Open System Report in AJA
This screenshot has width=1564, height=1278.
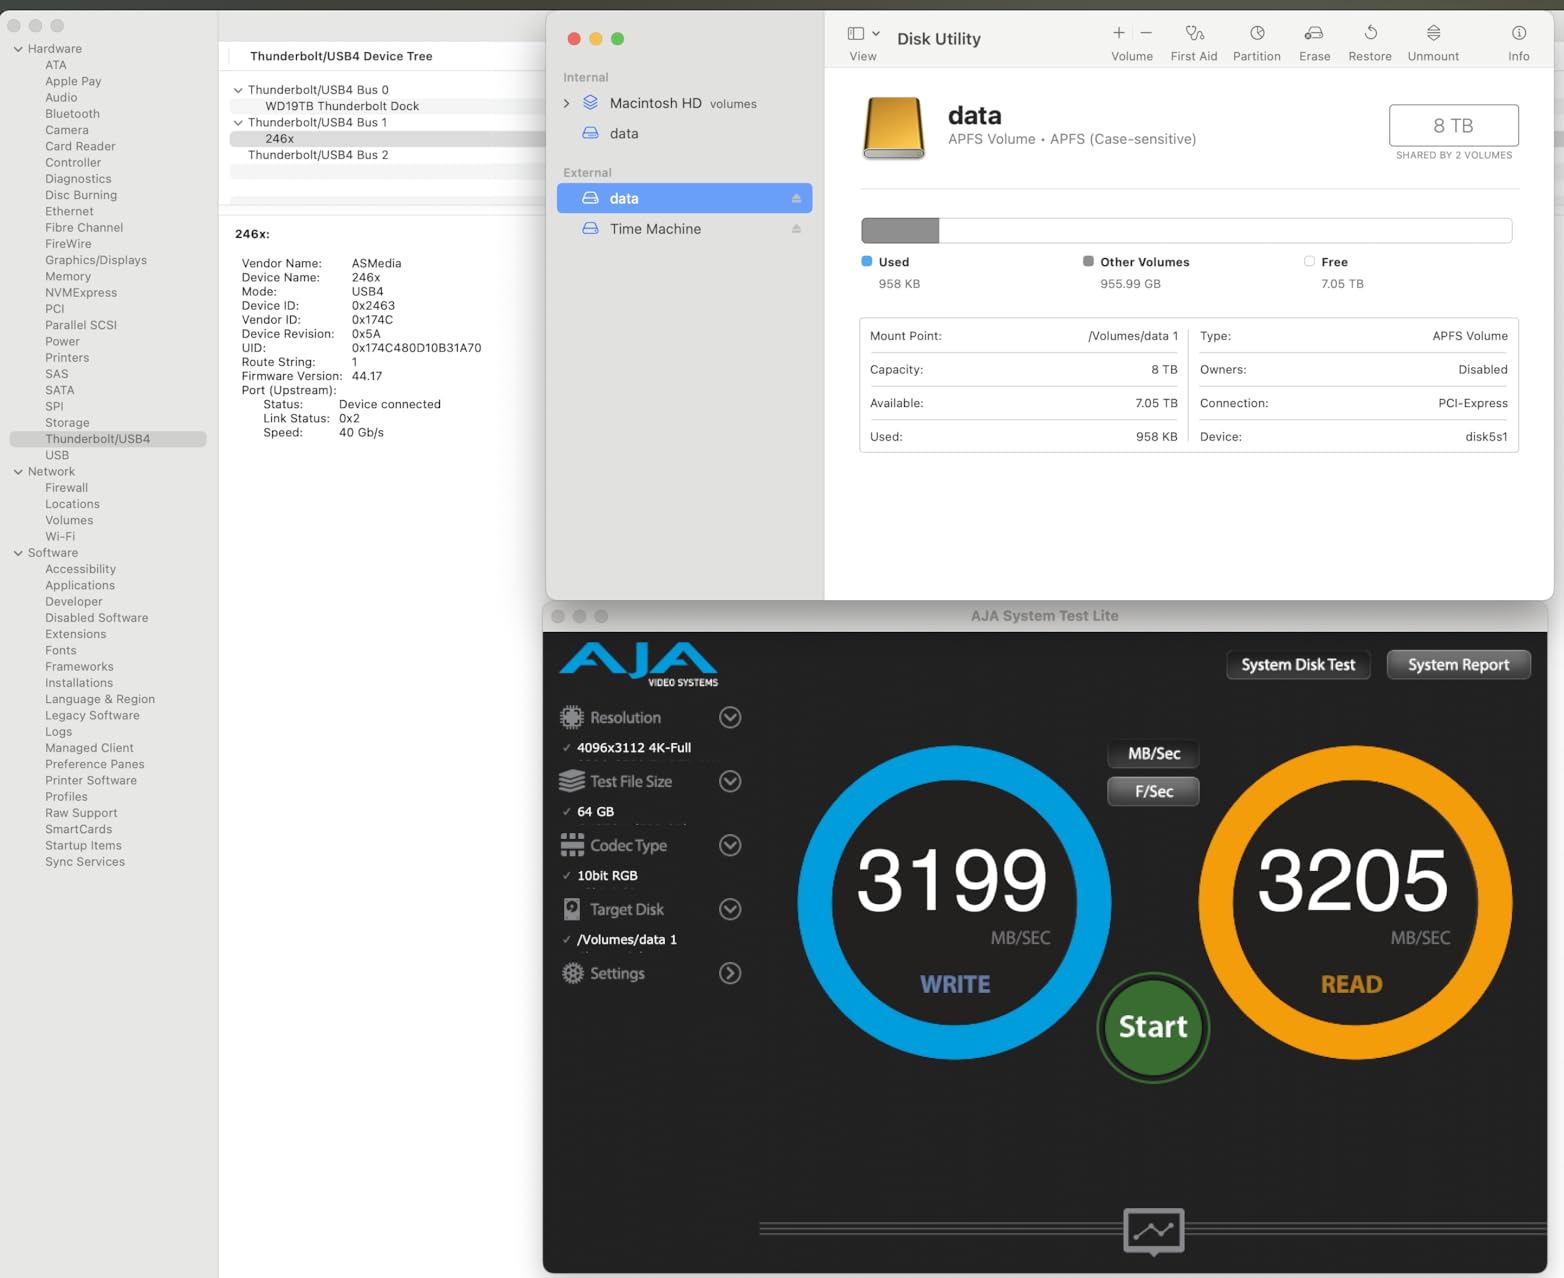(x=1458, y=665)
